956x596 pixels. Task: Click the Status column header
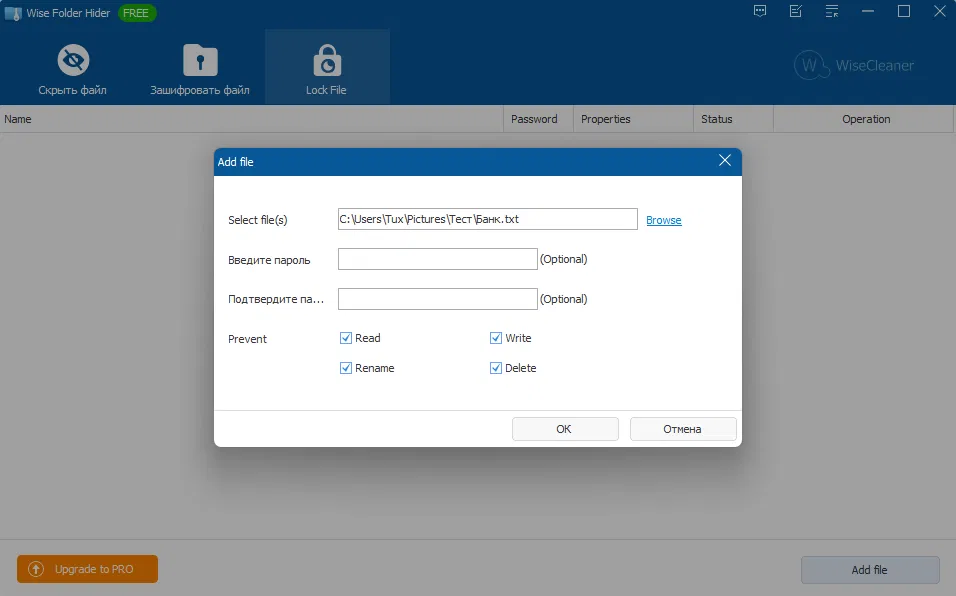pos(733,119)
